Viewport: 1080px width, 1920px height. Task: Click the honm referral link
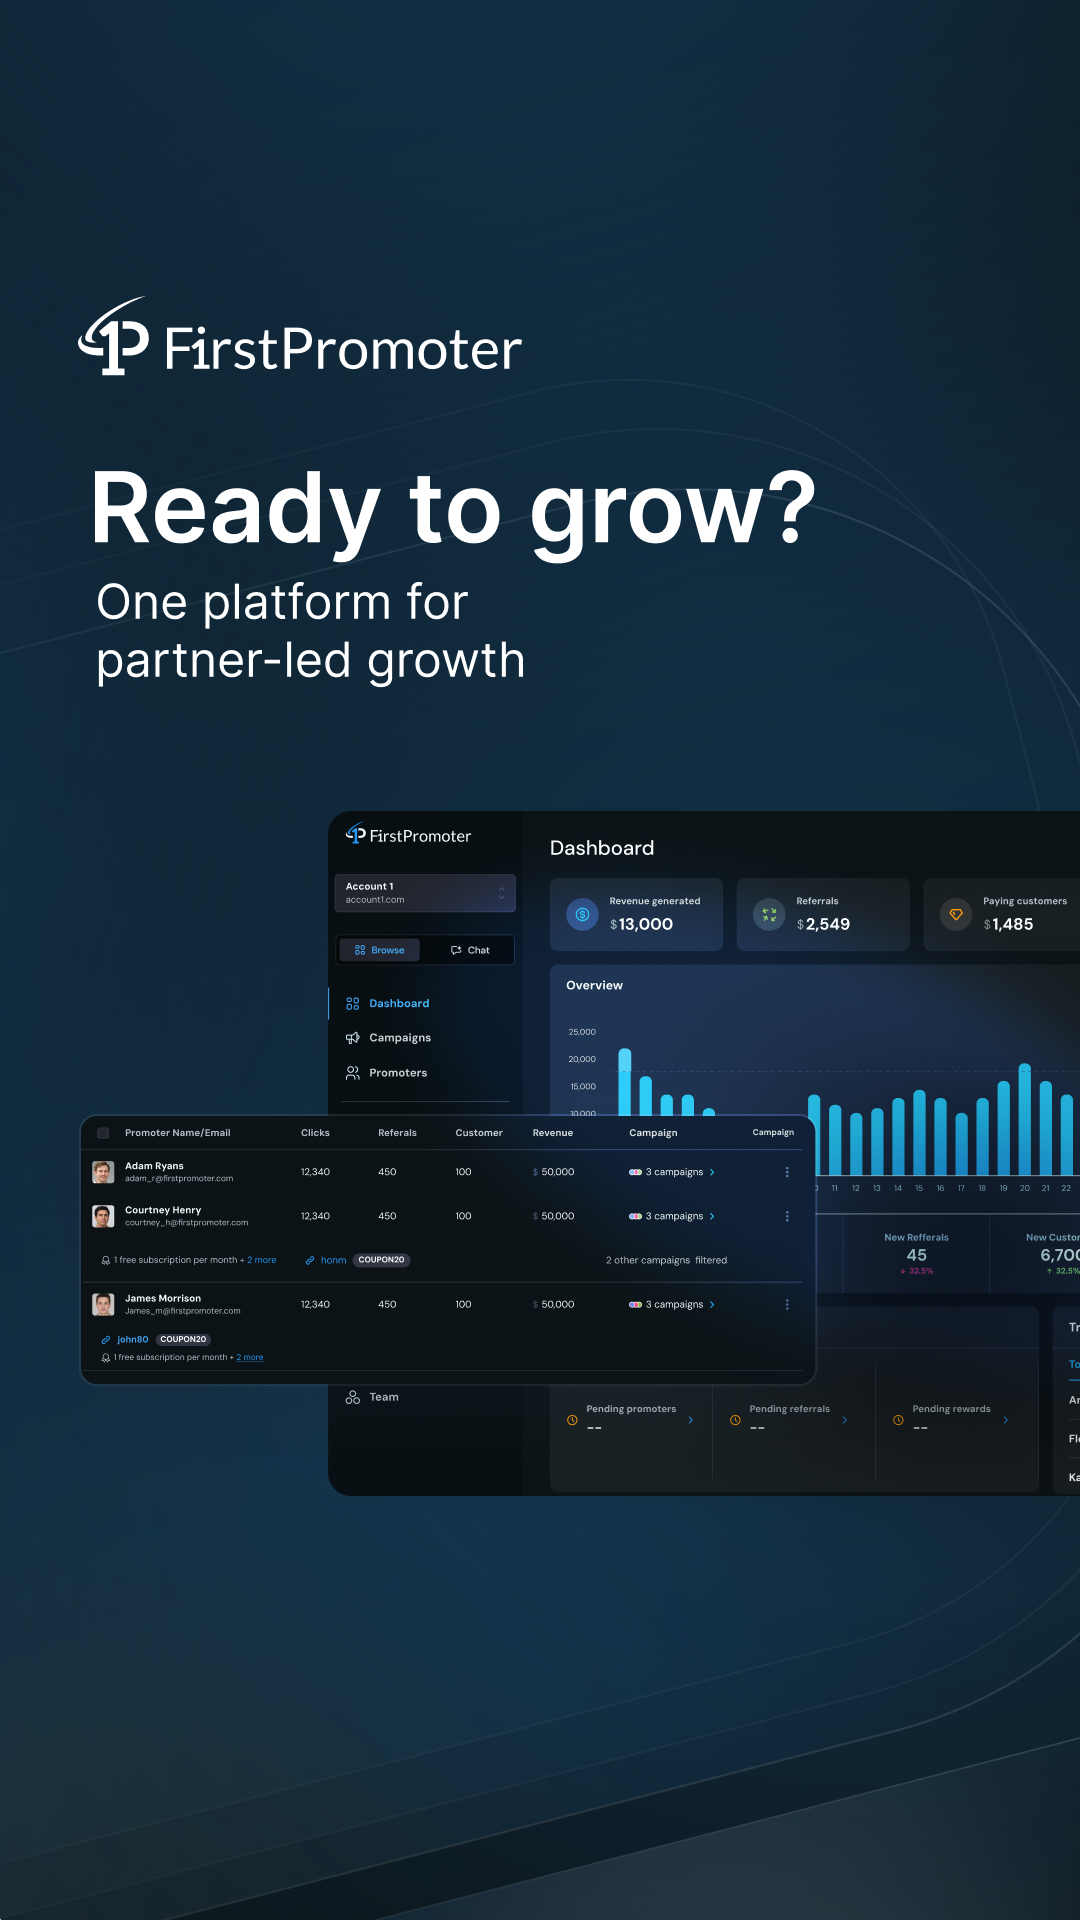[x=333, y=1260]
